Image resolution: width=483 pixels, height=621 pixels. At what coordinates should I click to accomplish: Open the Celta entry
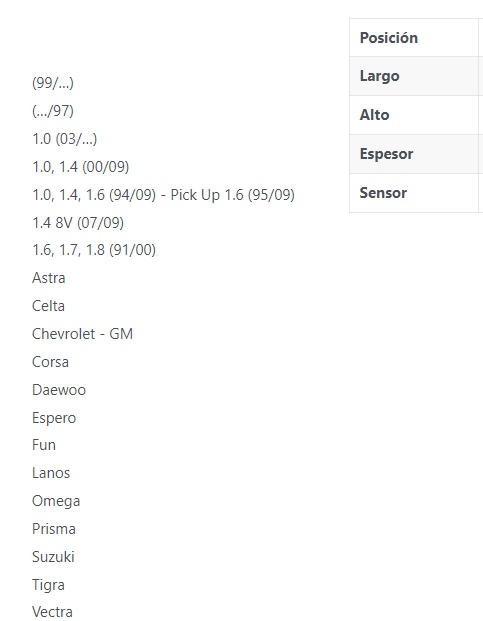[x=48, y=306]
